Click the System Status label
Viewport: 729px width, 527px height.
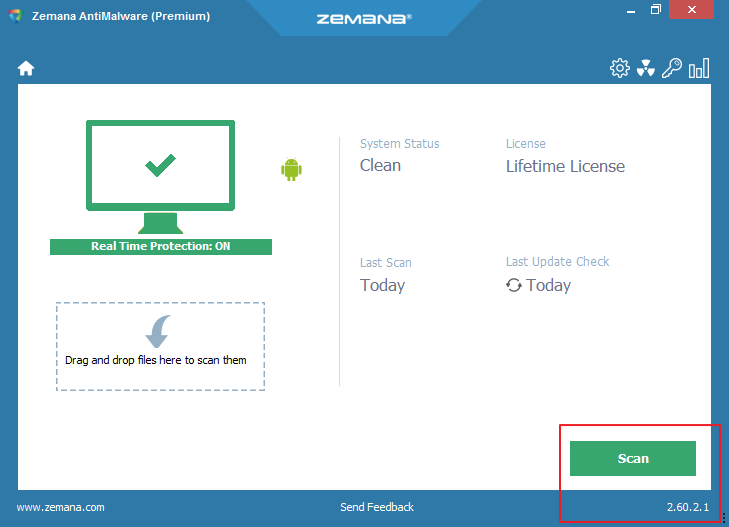pos(400,144)
